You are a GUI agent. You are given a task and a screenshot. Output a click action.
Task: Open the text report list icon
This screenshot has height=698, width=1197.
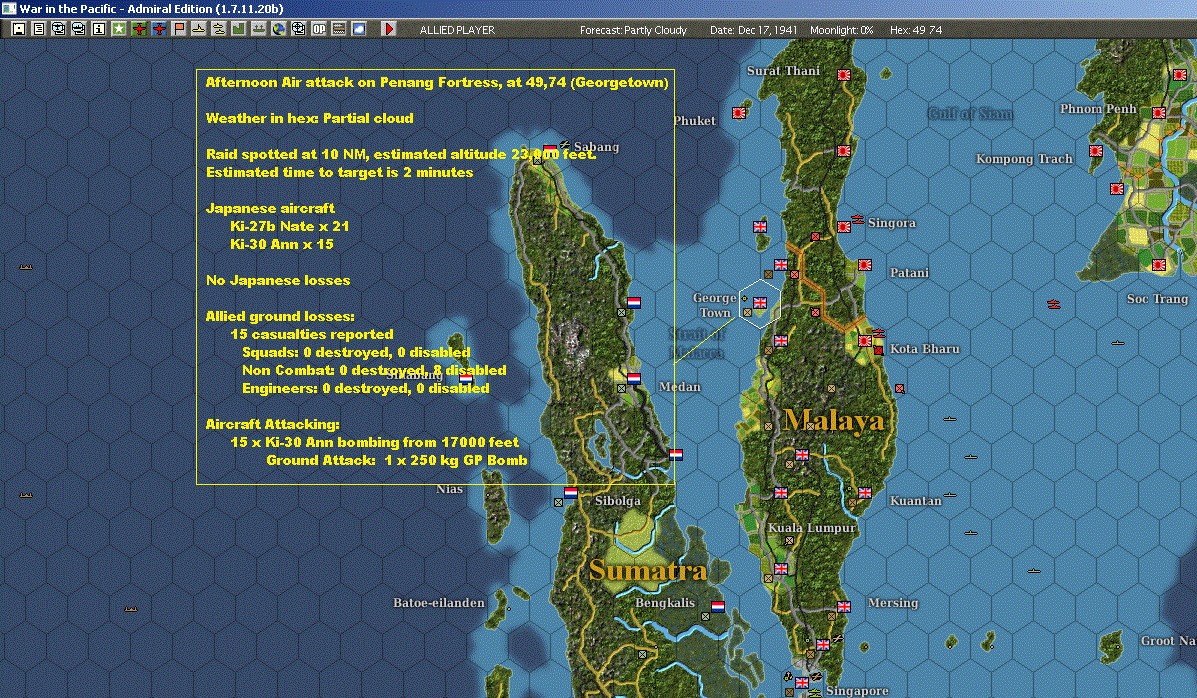(39, 29)
